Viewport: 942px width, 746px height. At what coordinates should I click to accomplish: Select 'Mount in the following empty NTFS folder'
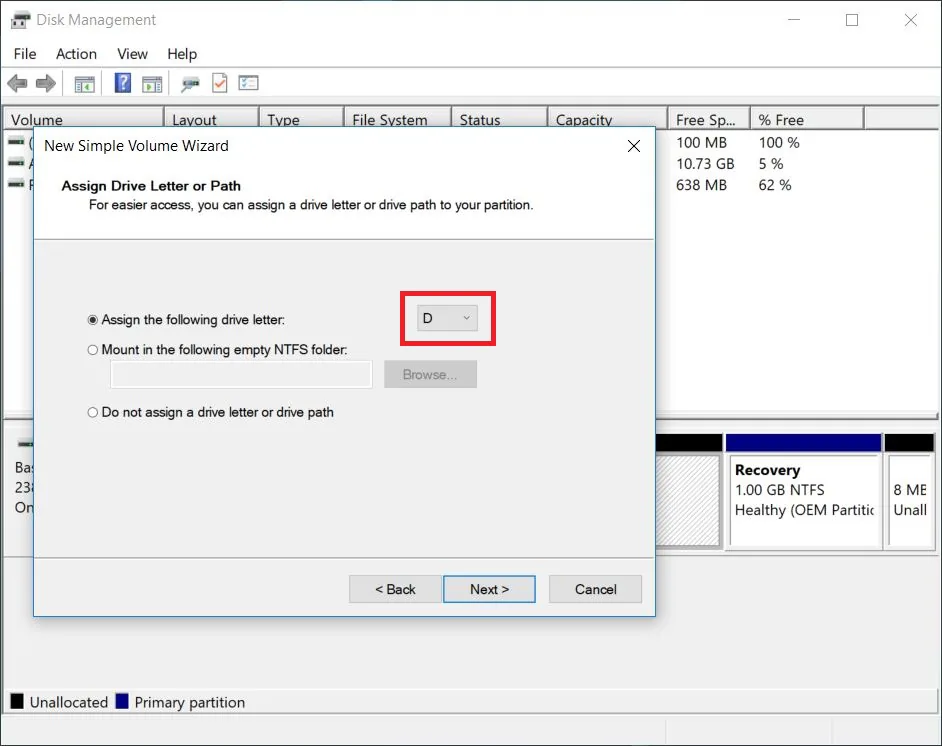pyautogui.click(x=93, y=350)
